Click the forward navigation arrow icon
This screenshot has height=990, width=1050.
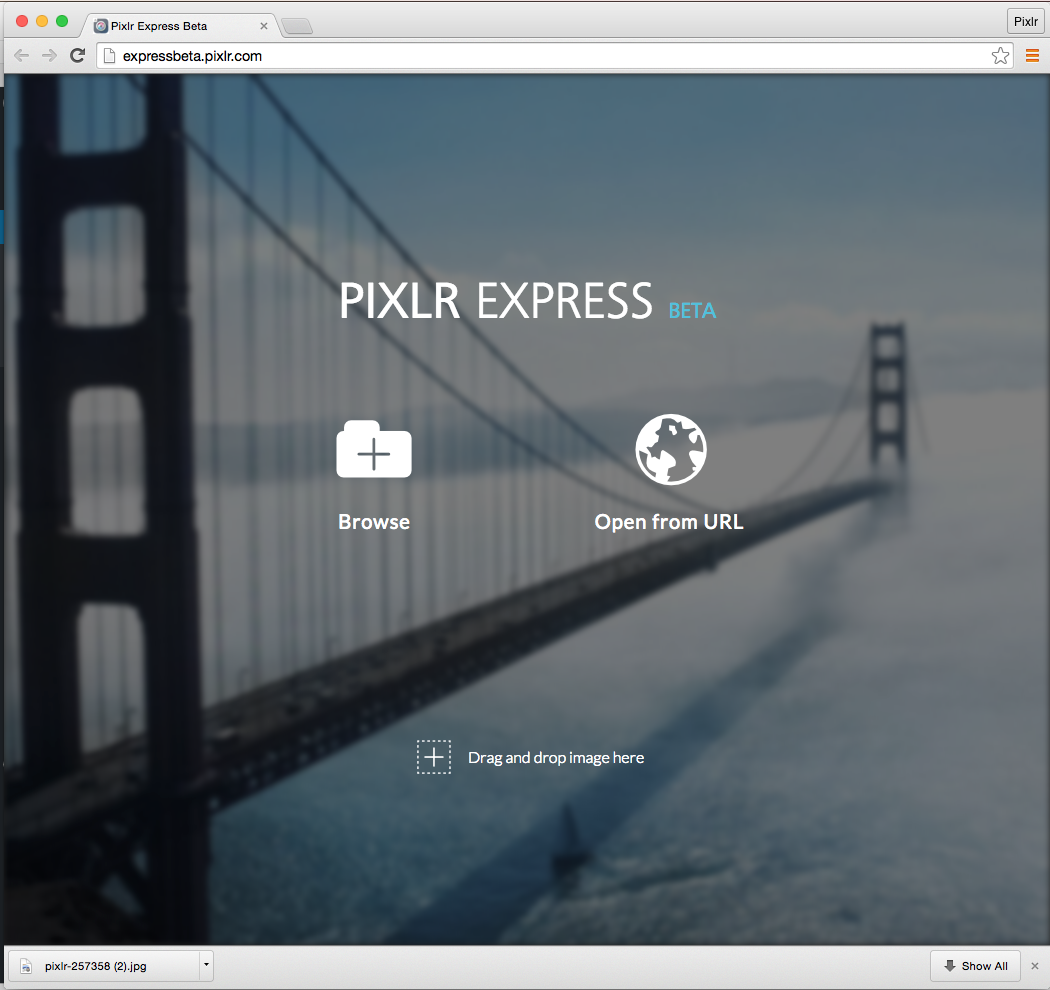[x=49, y=56]
